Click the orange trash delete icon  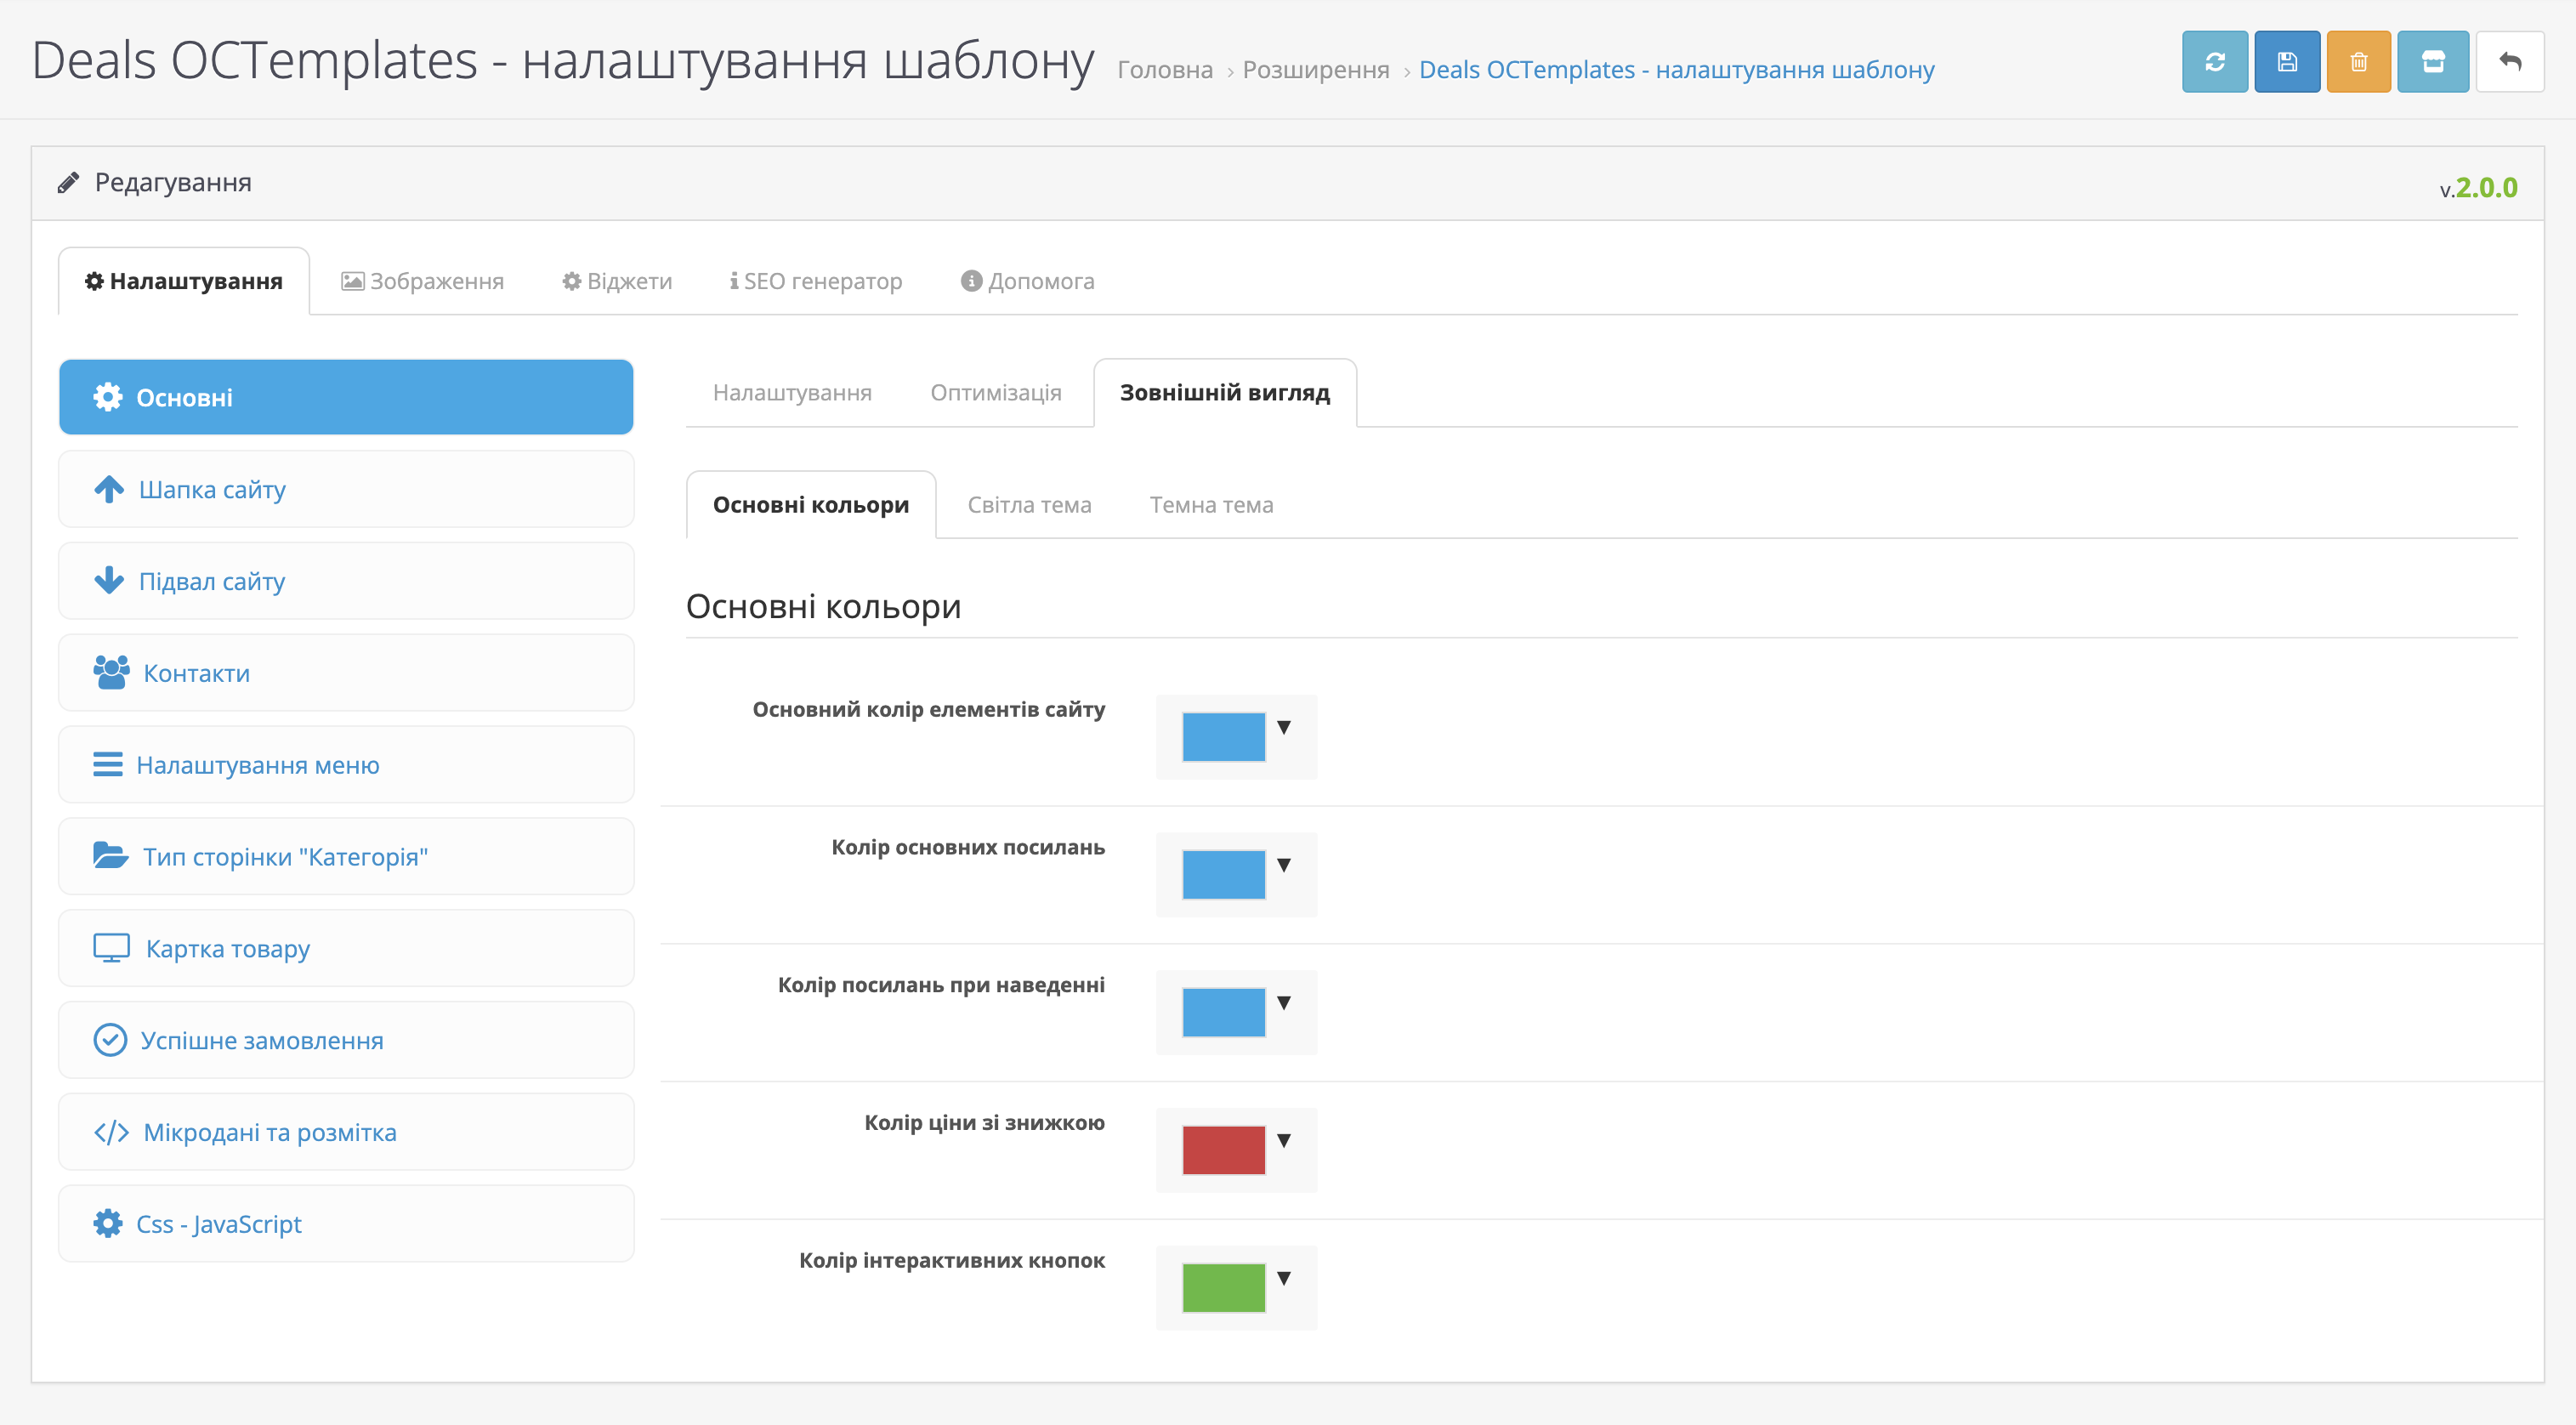point(2358,62)
